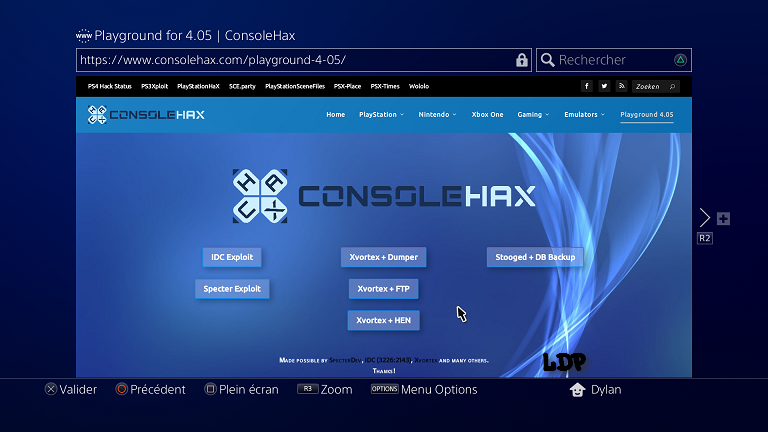The image size is (768, 432).
Task: Launch Xvortex + Dumper payload
Action: 384,257
